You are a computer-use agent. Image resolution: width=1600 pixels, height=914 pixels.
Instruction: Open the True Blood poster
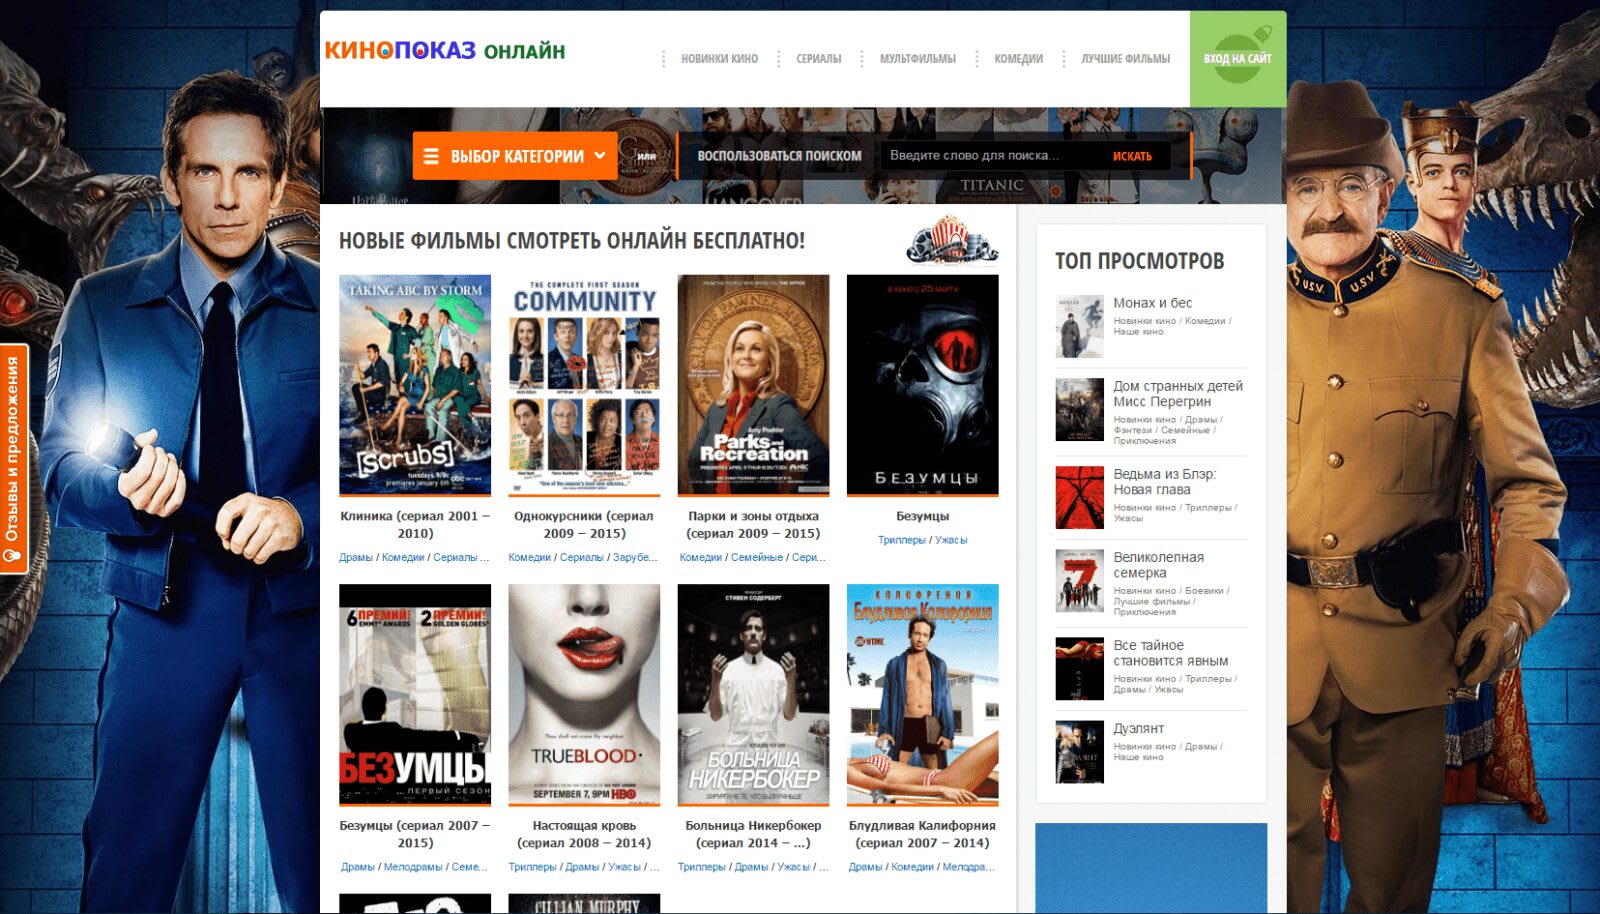coord(584,695)
